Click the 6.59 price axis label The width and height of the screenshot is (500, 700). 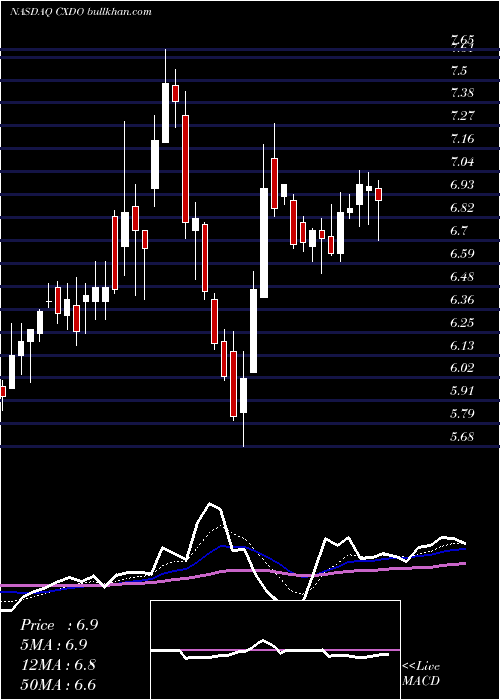(462, 254)
